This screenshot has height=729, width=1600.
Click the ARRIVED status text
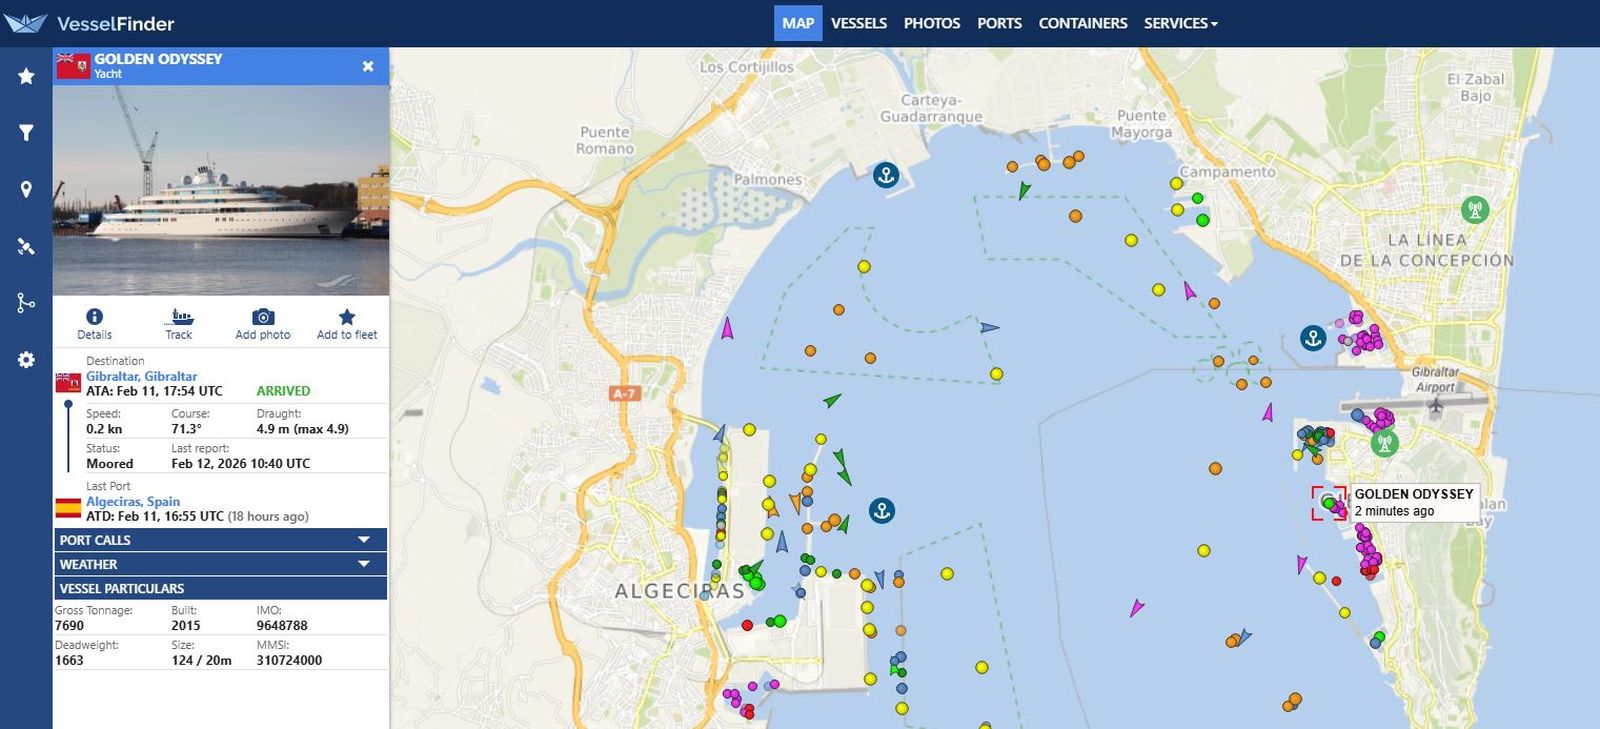click(283, 391)
